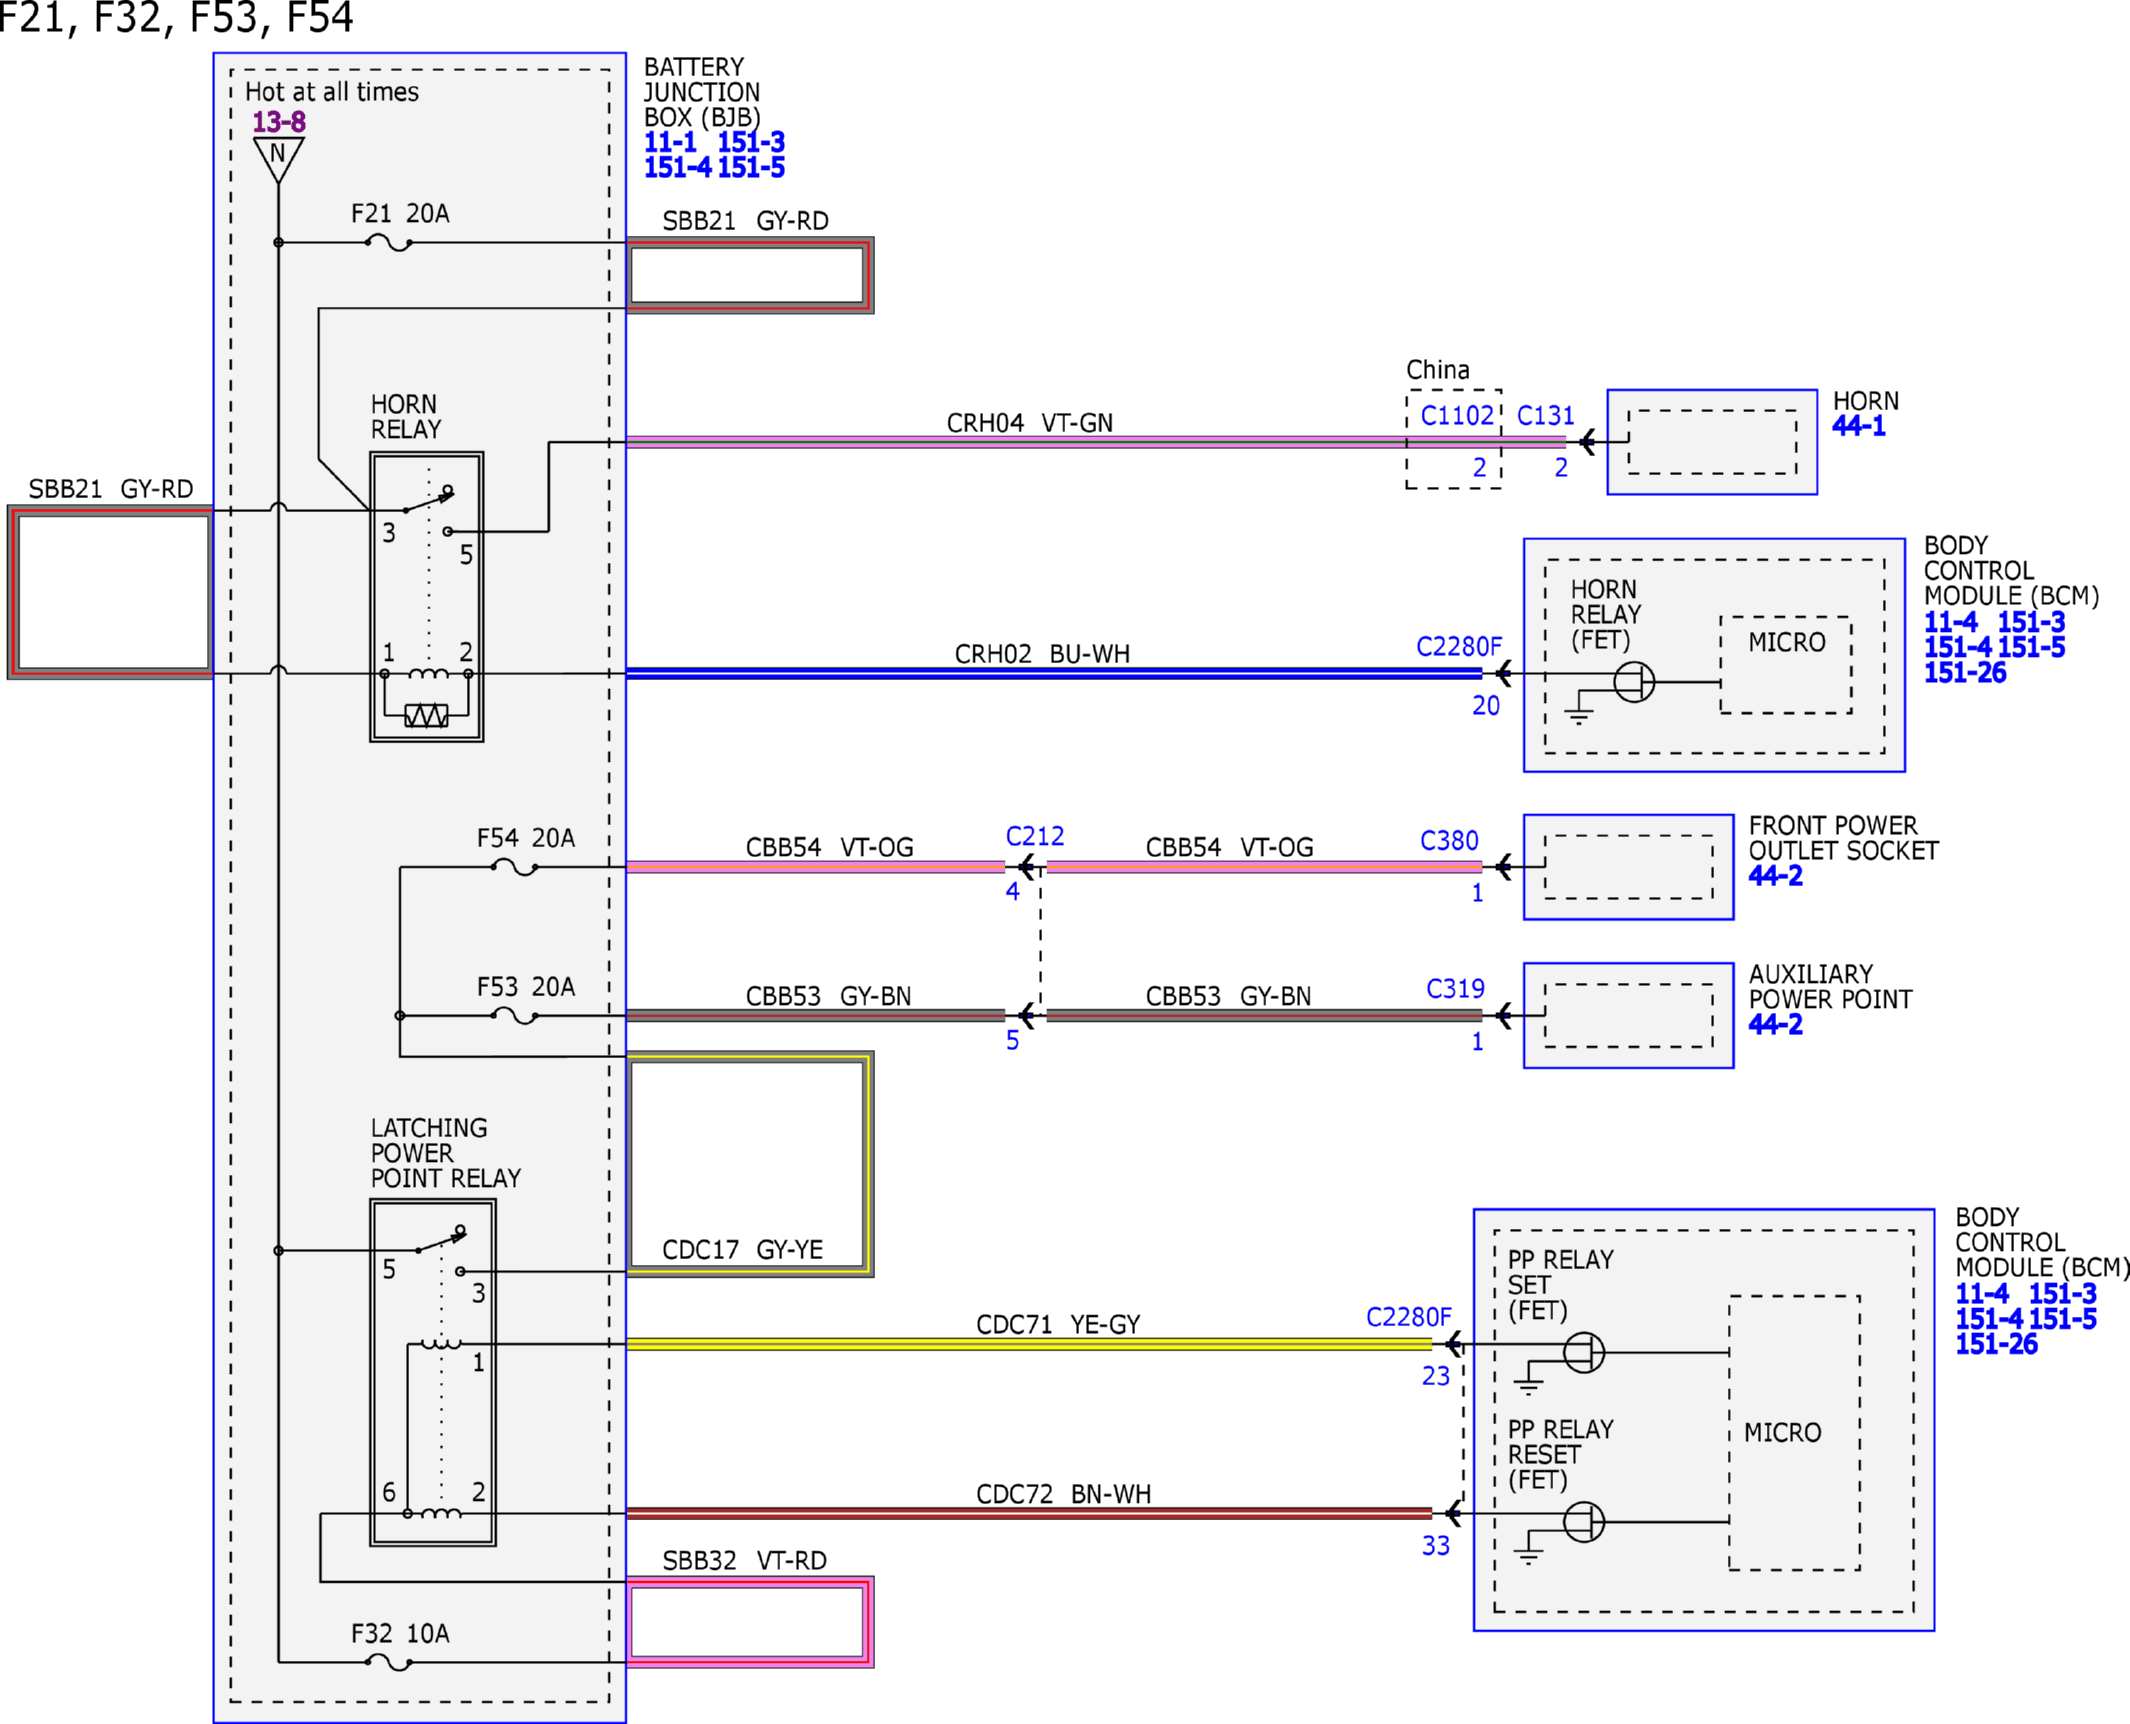
Task: Click the CRH02 BU-WH wire label
Action: point(1042,654)
